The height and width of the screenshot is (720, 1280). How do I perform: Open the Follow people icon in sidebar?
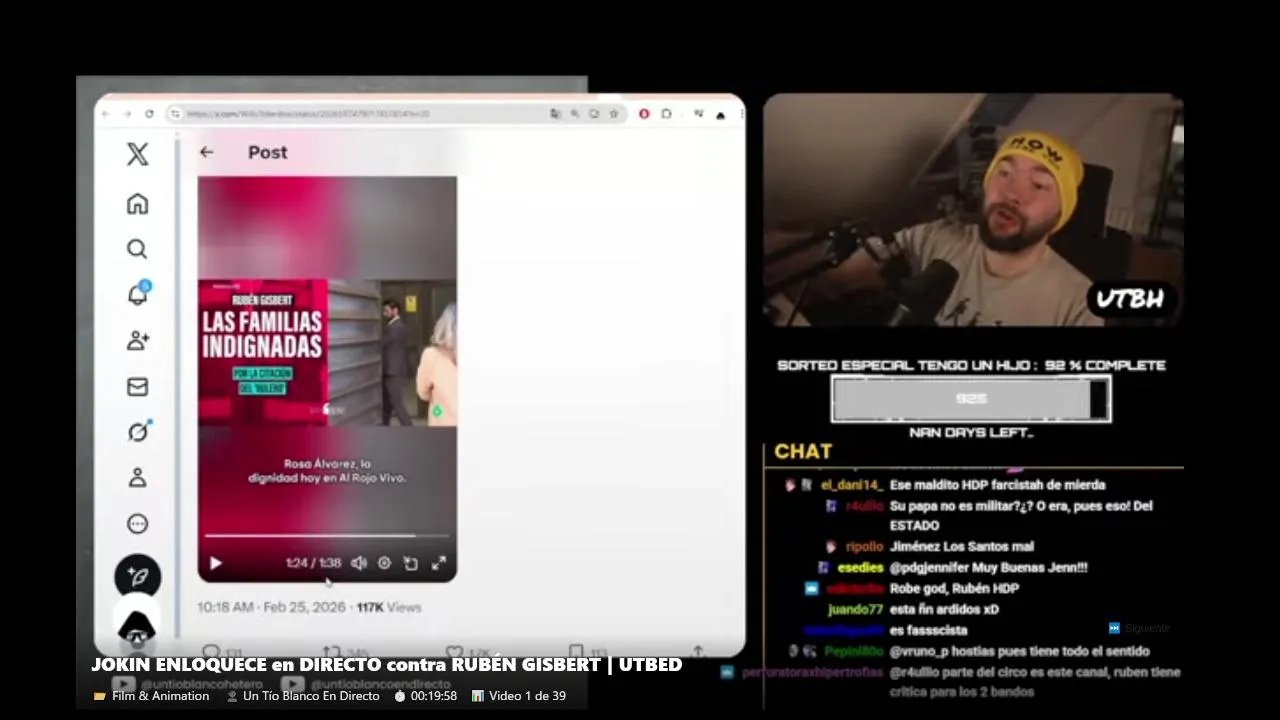(138, 341)
